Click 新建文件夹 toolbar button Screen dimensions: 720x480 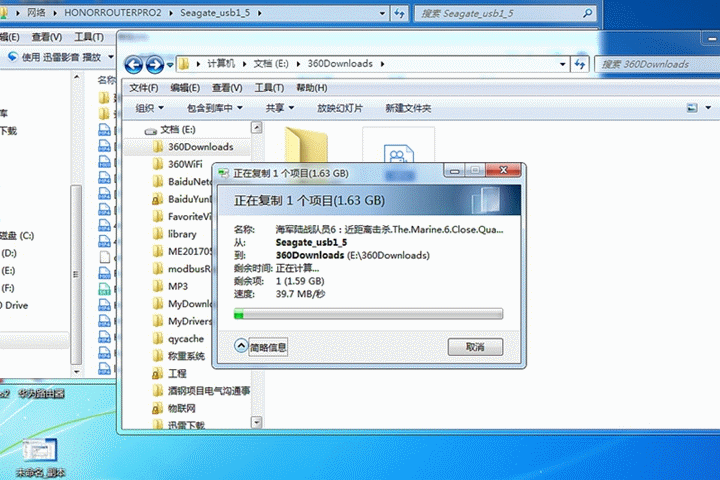point(408,108)
